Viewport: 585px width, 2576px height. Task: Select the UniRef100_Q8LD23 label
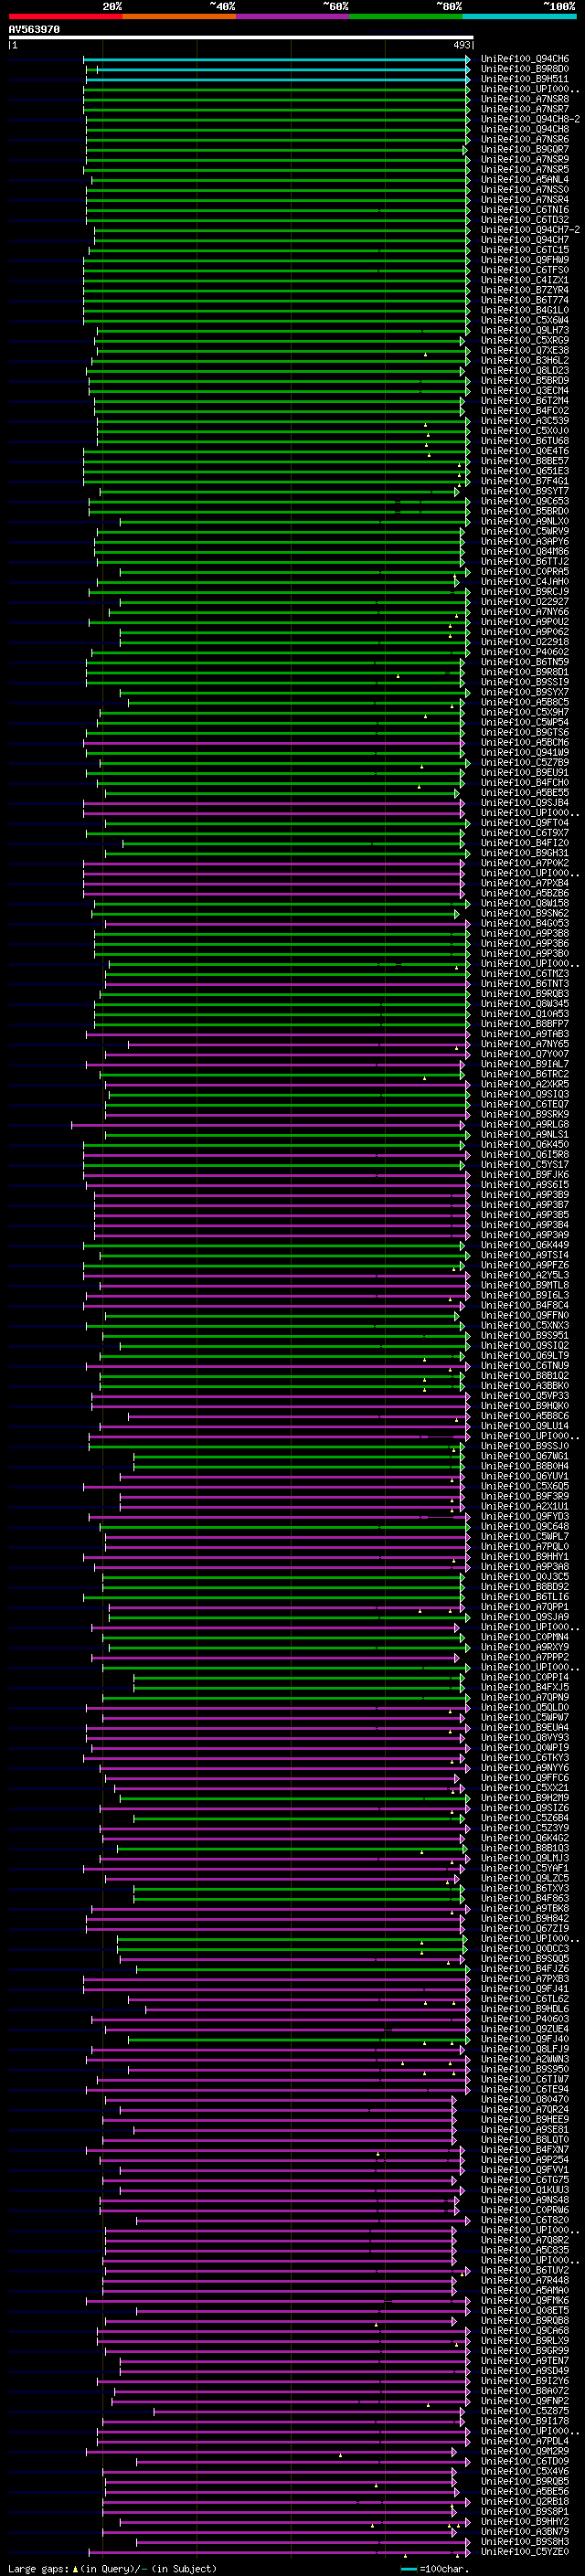pyautogui.click(x=525, y=371)
